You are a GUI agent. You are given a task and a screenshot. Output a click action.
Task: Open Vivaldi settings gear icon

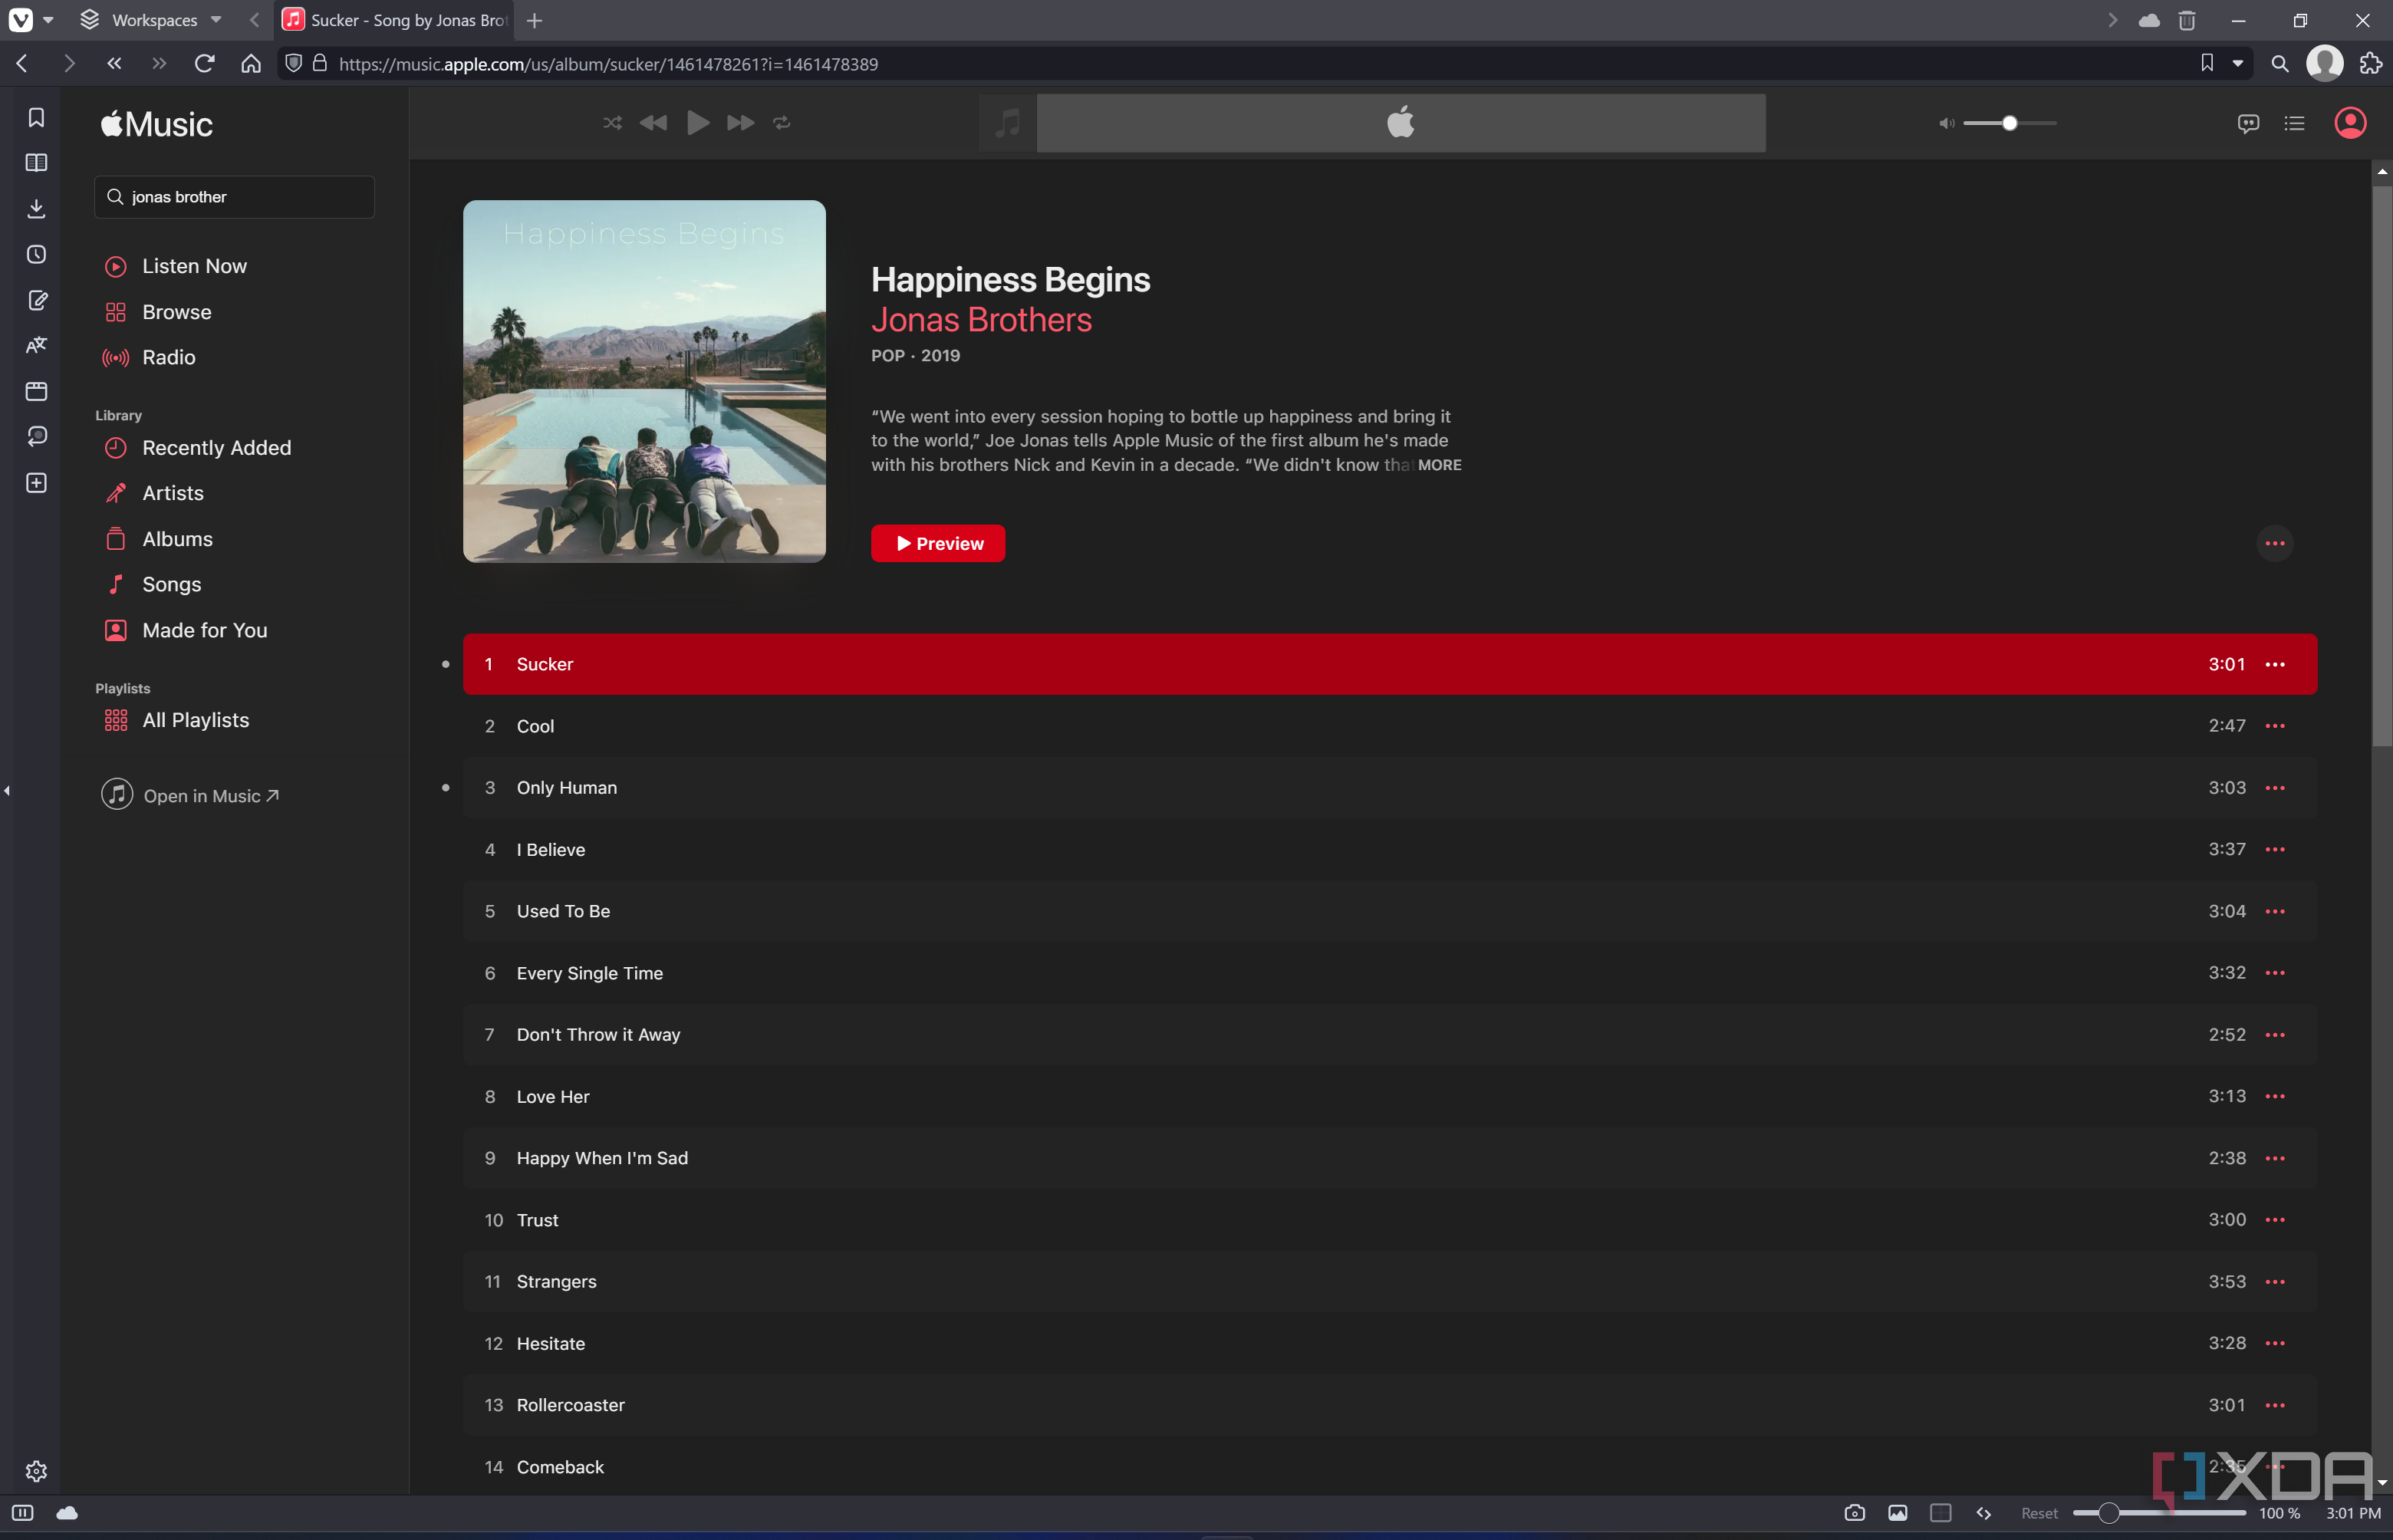click(x=36, y=1471)
